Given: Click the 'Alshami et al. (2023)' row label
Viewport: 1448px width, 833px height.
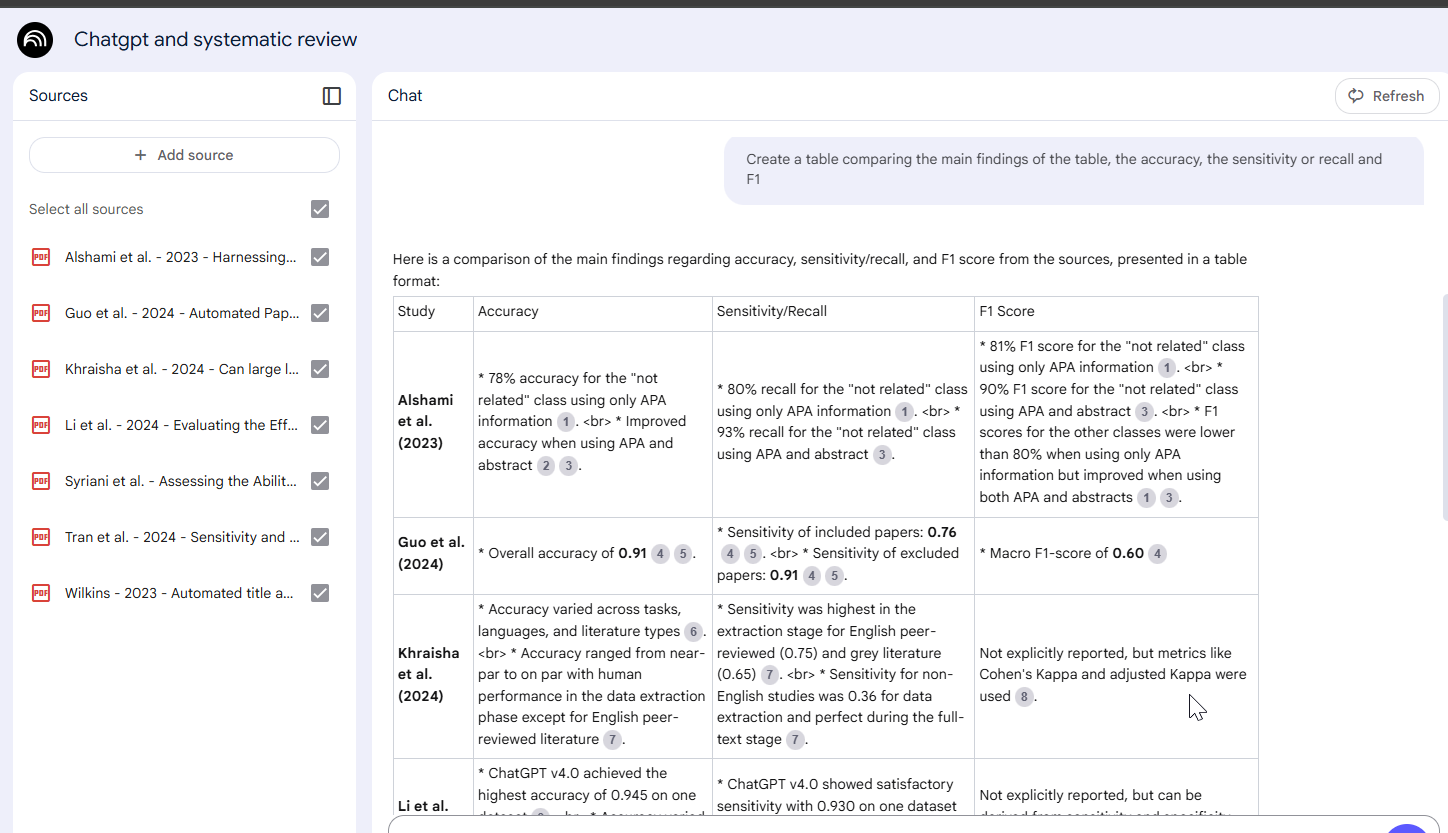Looking at the screenshot, I should click(x=426, y=421).
